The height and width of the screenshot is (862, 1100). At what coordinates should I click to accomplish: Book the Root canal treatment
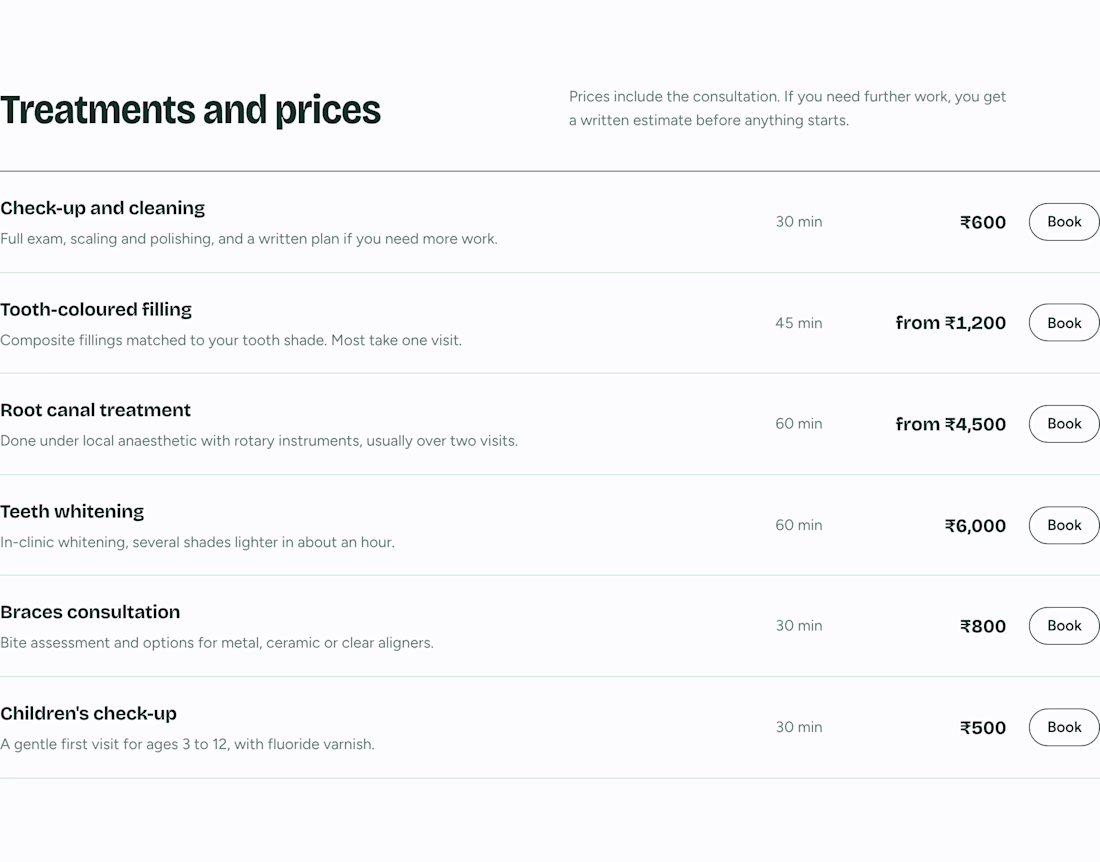pos(1064,424)
